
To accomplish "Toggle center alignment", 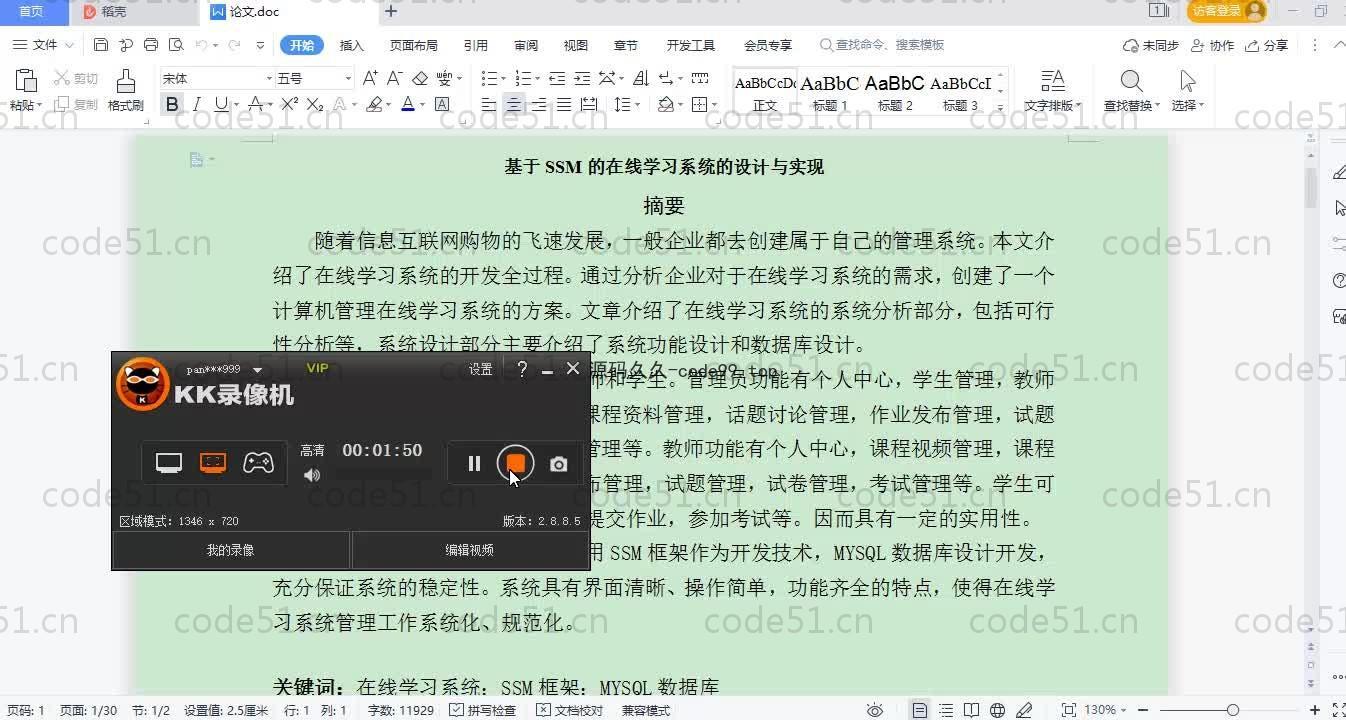I will [514, 104].
